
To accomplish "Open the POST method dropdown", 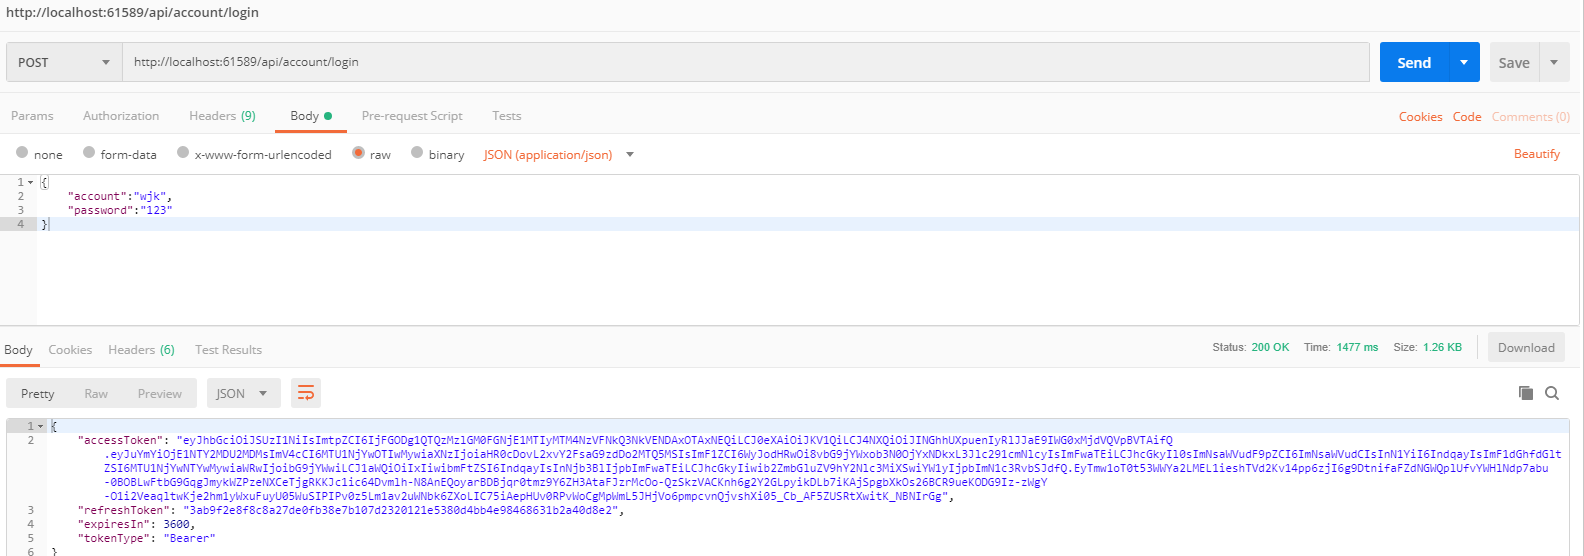I will click(x=64, y=62).
